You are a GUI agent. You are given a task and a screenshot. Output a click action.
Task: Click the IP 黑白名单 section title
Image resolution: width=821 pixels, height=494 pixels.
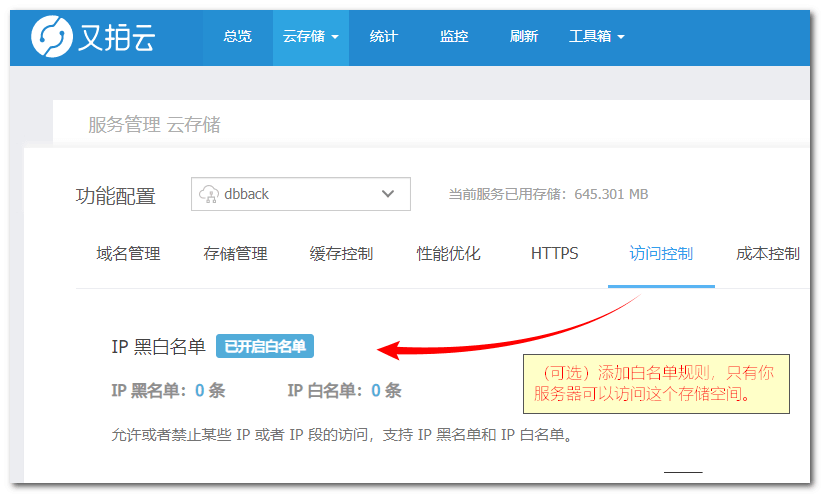click(x=158, y=347)
